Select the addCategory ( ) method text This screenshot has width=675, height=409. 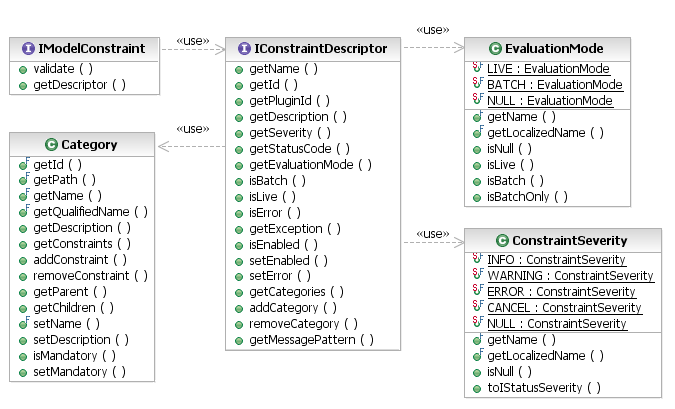click(x=293, y=307)
